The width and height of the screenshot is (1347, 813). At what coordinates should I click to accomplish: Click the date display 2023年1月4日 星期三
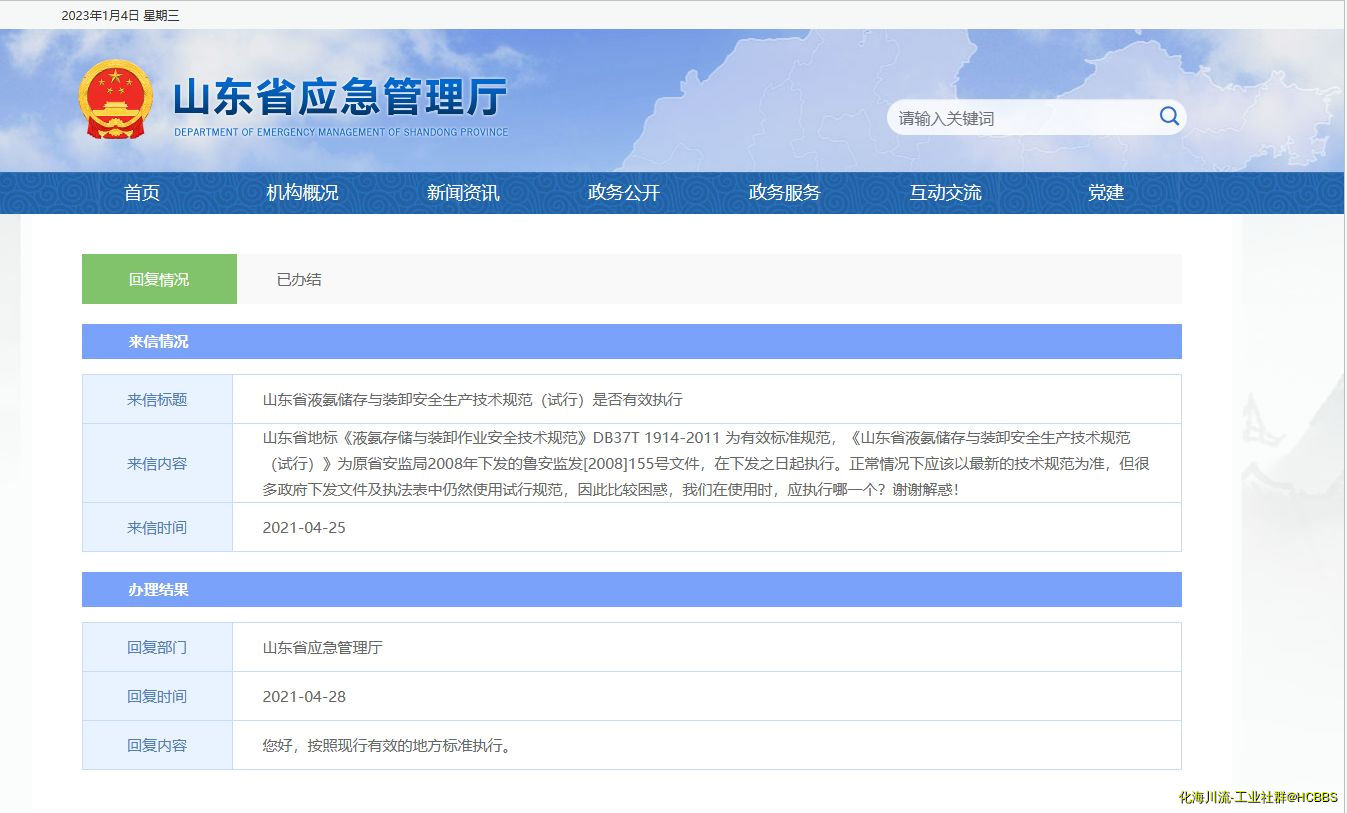point(120,15)
